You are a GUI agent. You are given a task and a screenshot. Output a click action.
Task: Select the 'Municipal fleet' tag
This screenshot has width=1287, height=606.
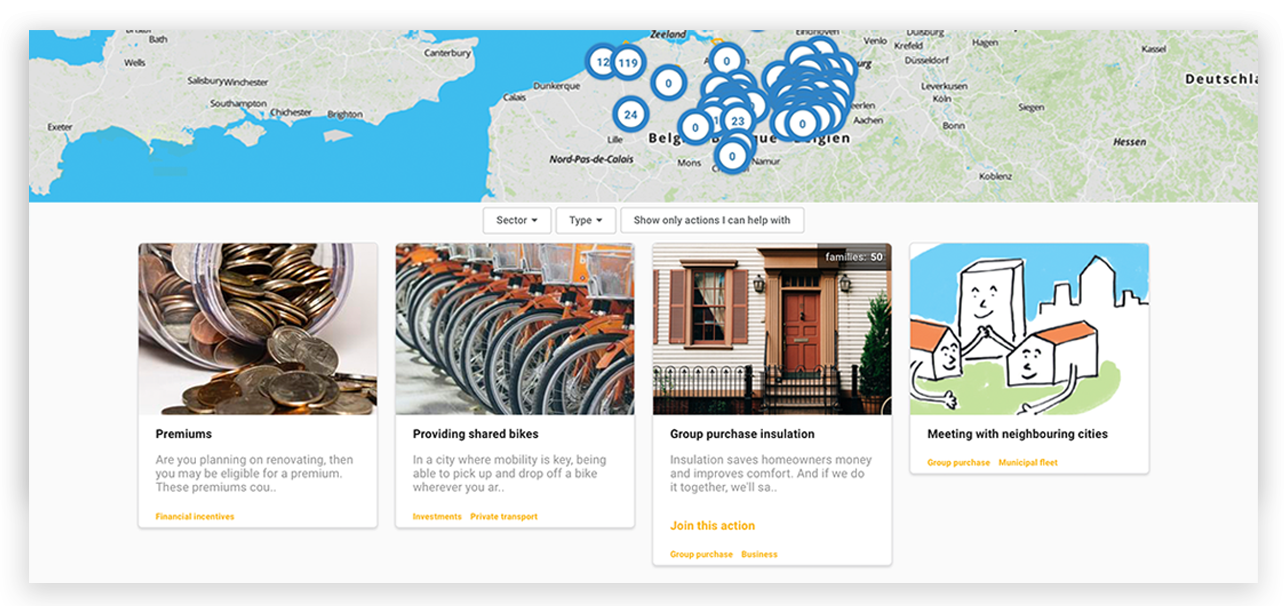tap(1028, 463)
